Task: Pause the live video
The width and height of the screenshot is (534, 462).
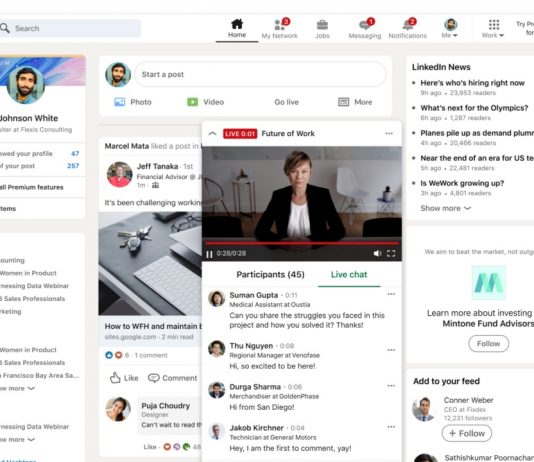Action: click(x=209, y=254)
